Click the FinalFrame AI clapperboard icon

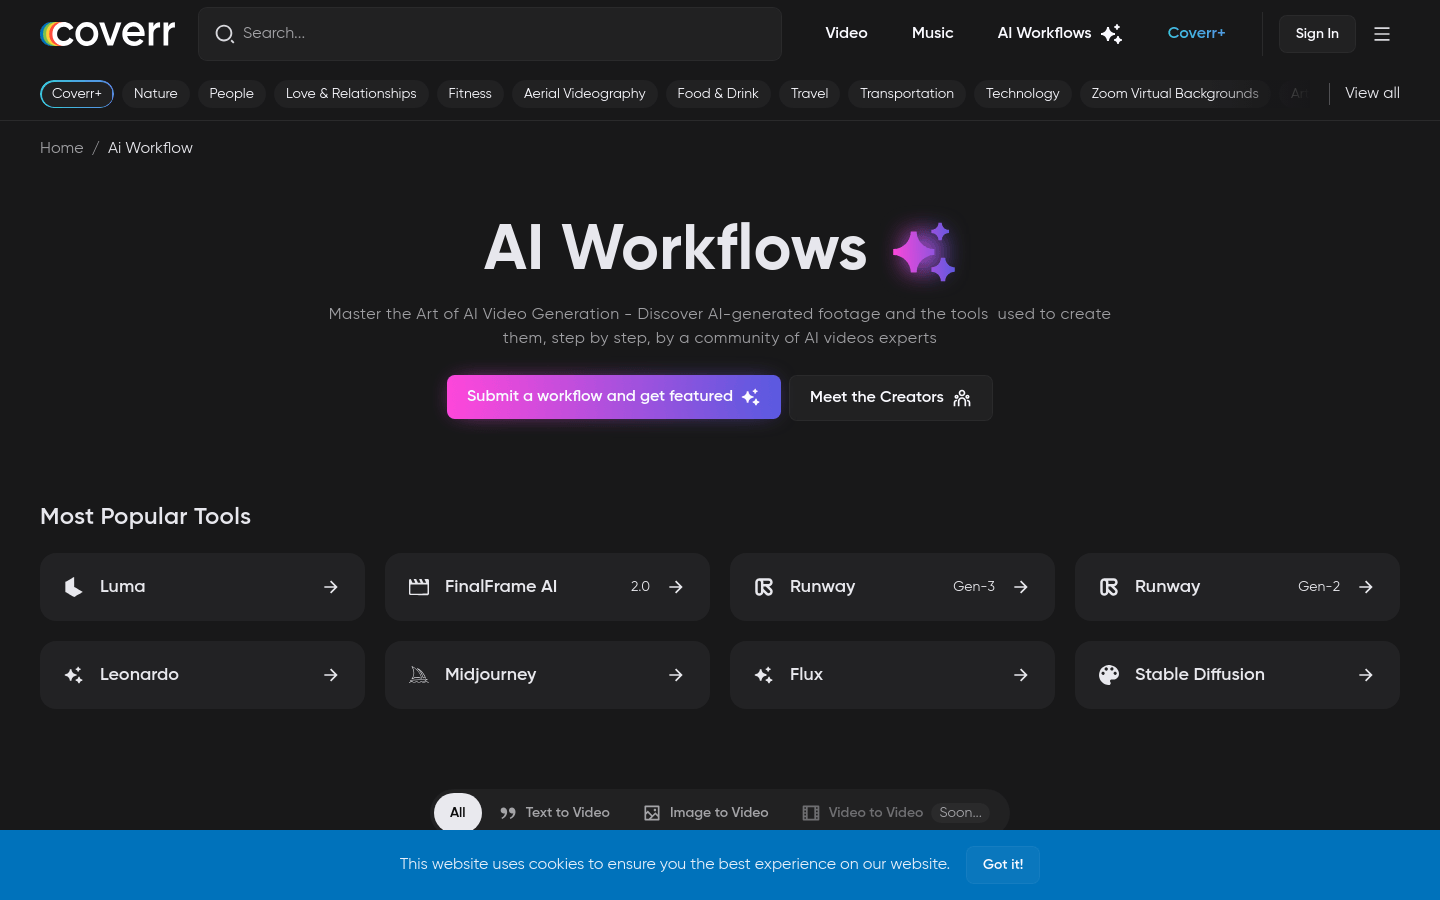coord(419,587)
